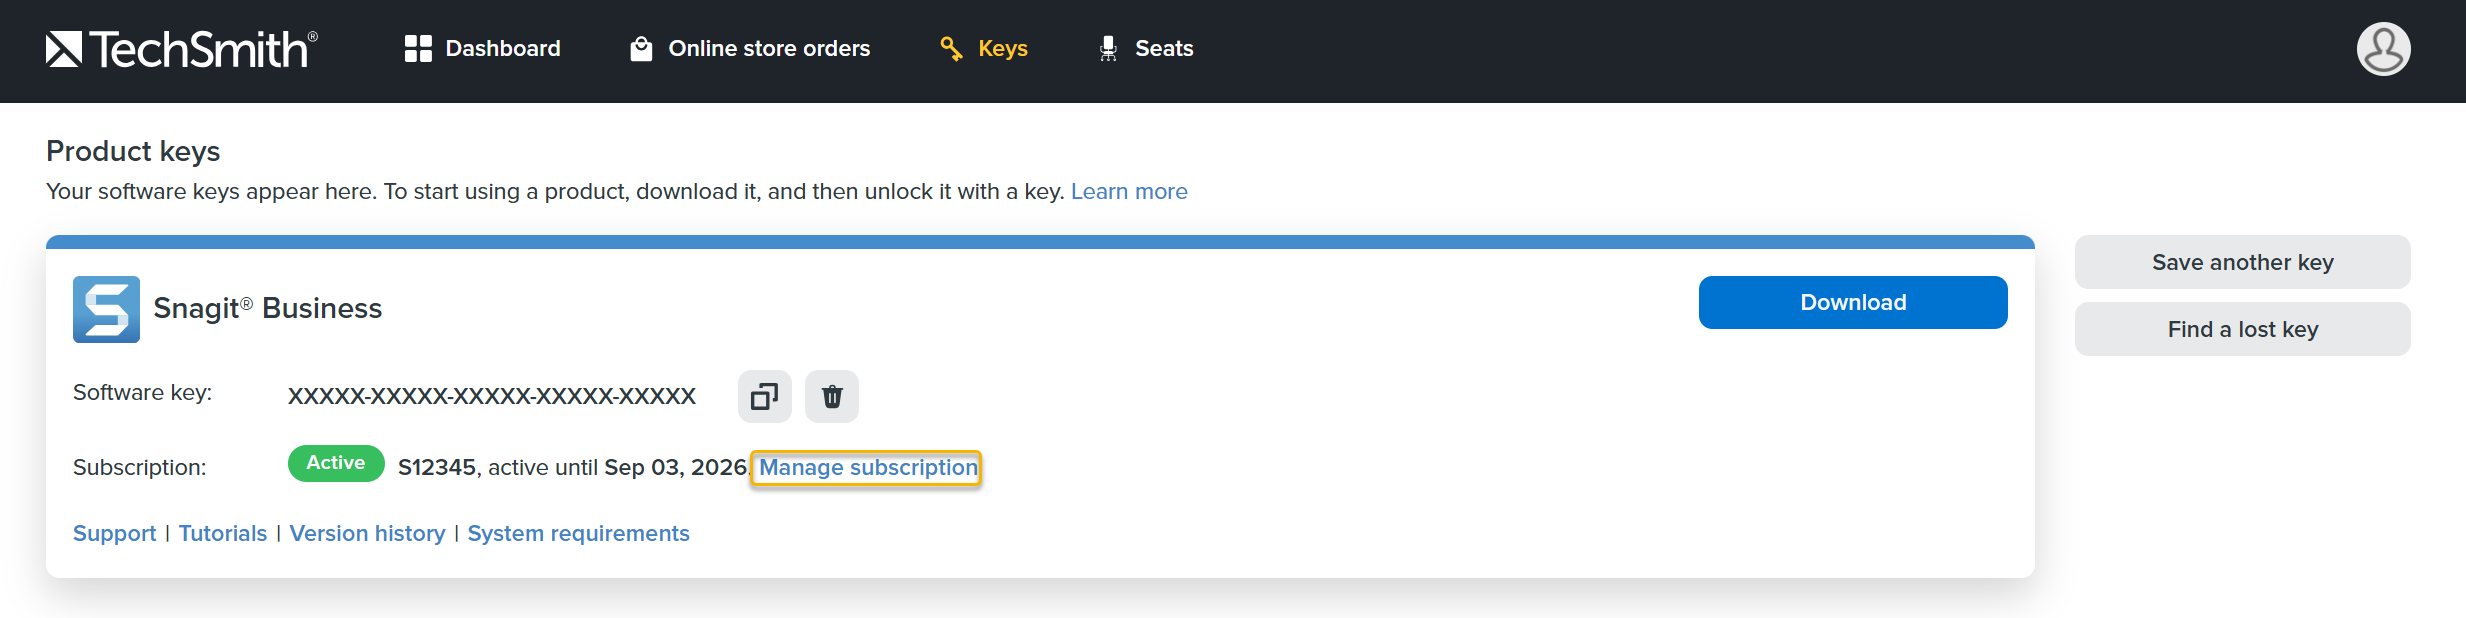2466x618 pixels.
Task: Switch to the Seats page
Action: pos(1164,49)
